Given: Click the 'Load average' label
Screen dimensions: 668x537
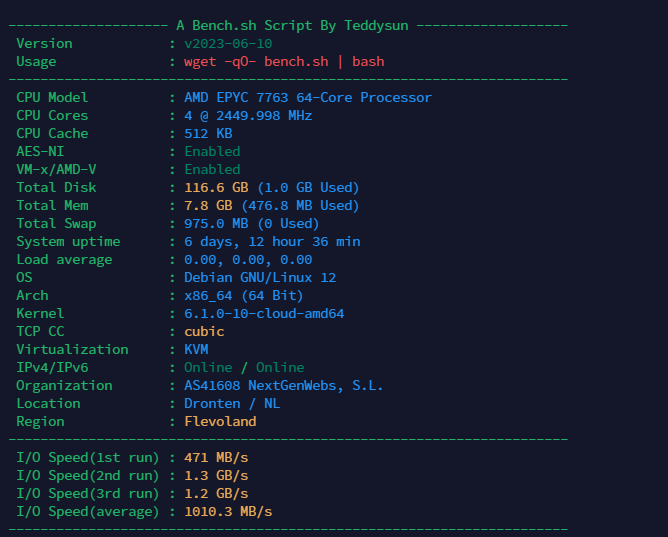Looking at the screenshot, I should tap(64, 260).
